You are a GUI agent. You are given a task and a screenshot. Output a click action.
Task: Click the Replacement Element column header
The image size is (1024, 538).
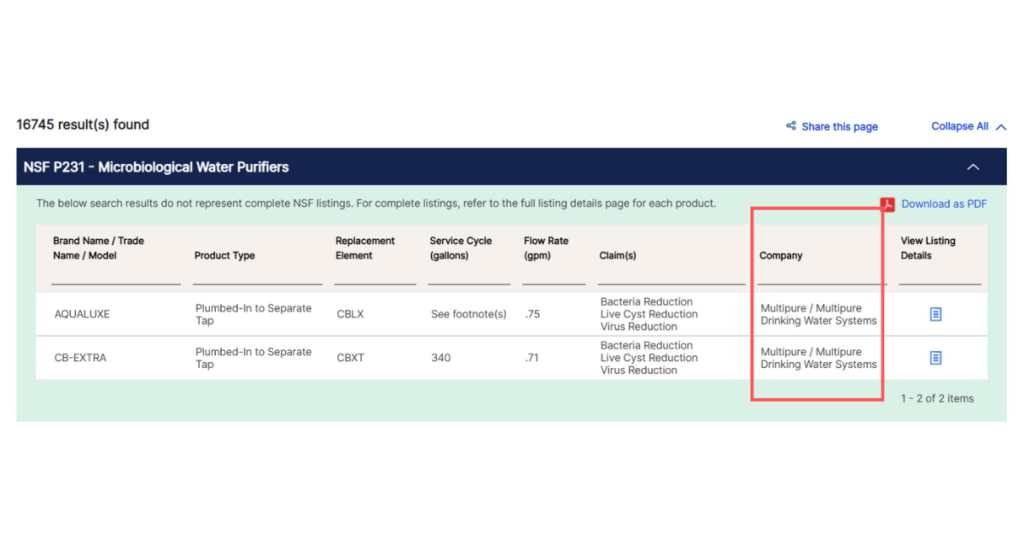tap(365, 248)
